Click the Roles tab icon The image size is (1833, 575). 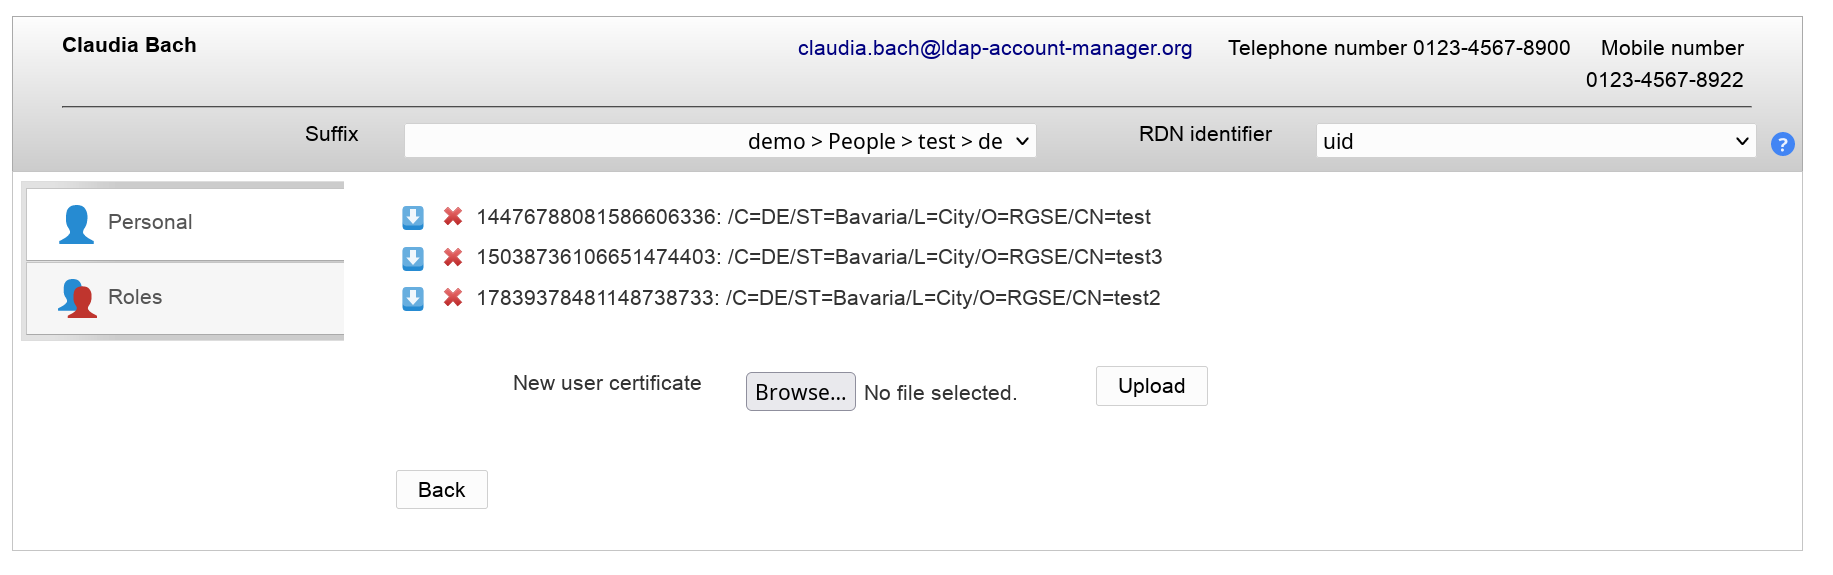(78, 298)
